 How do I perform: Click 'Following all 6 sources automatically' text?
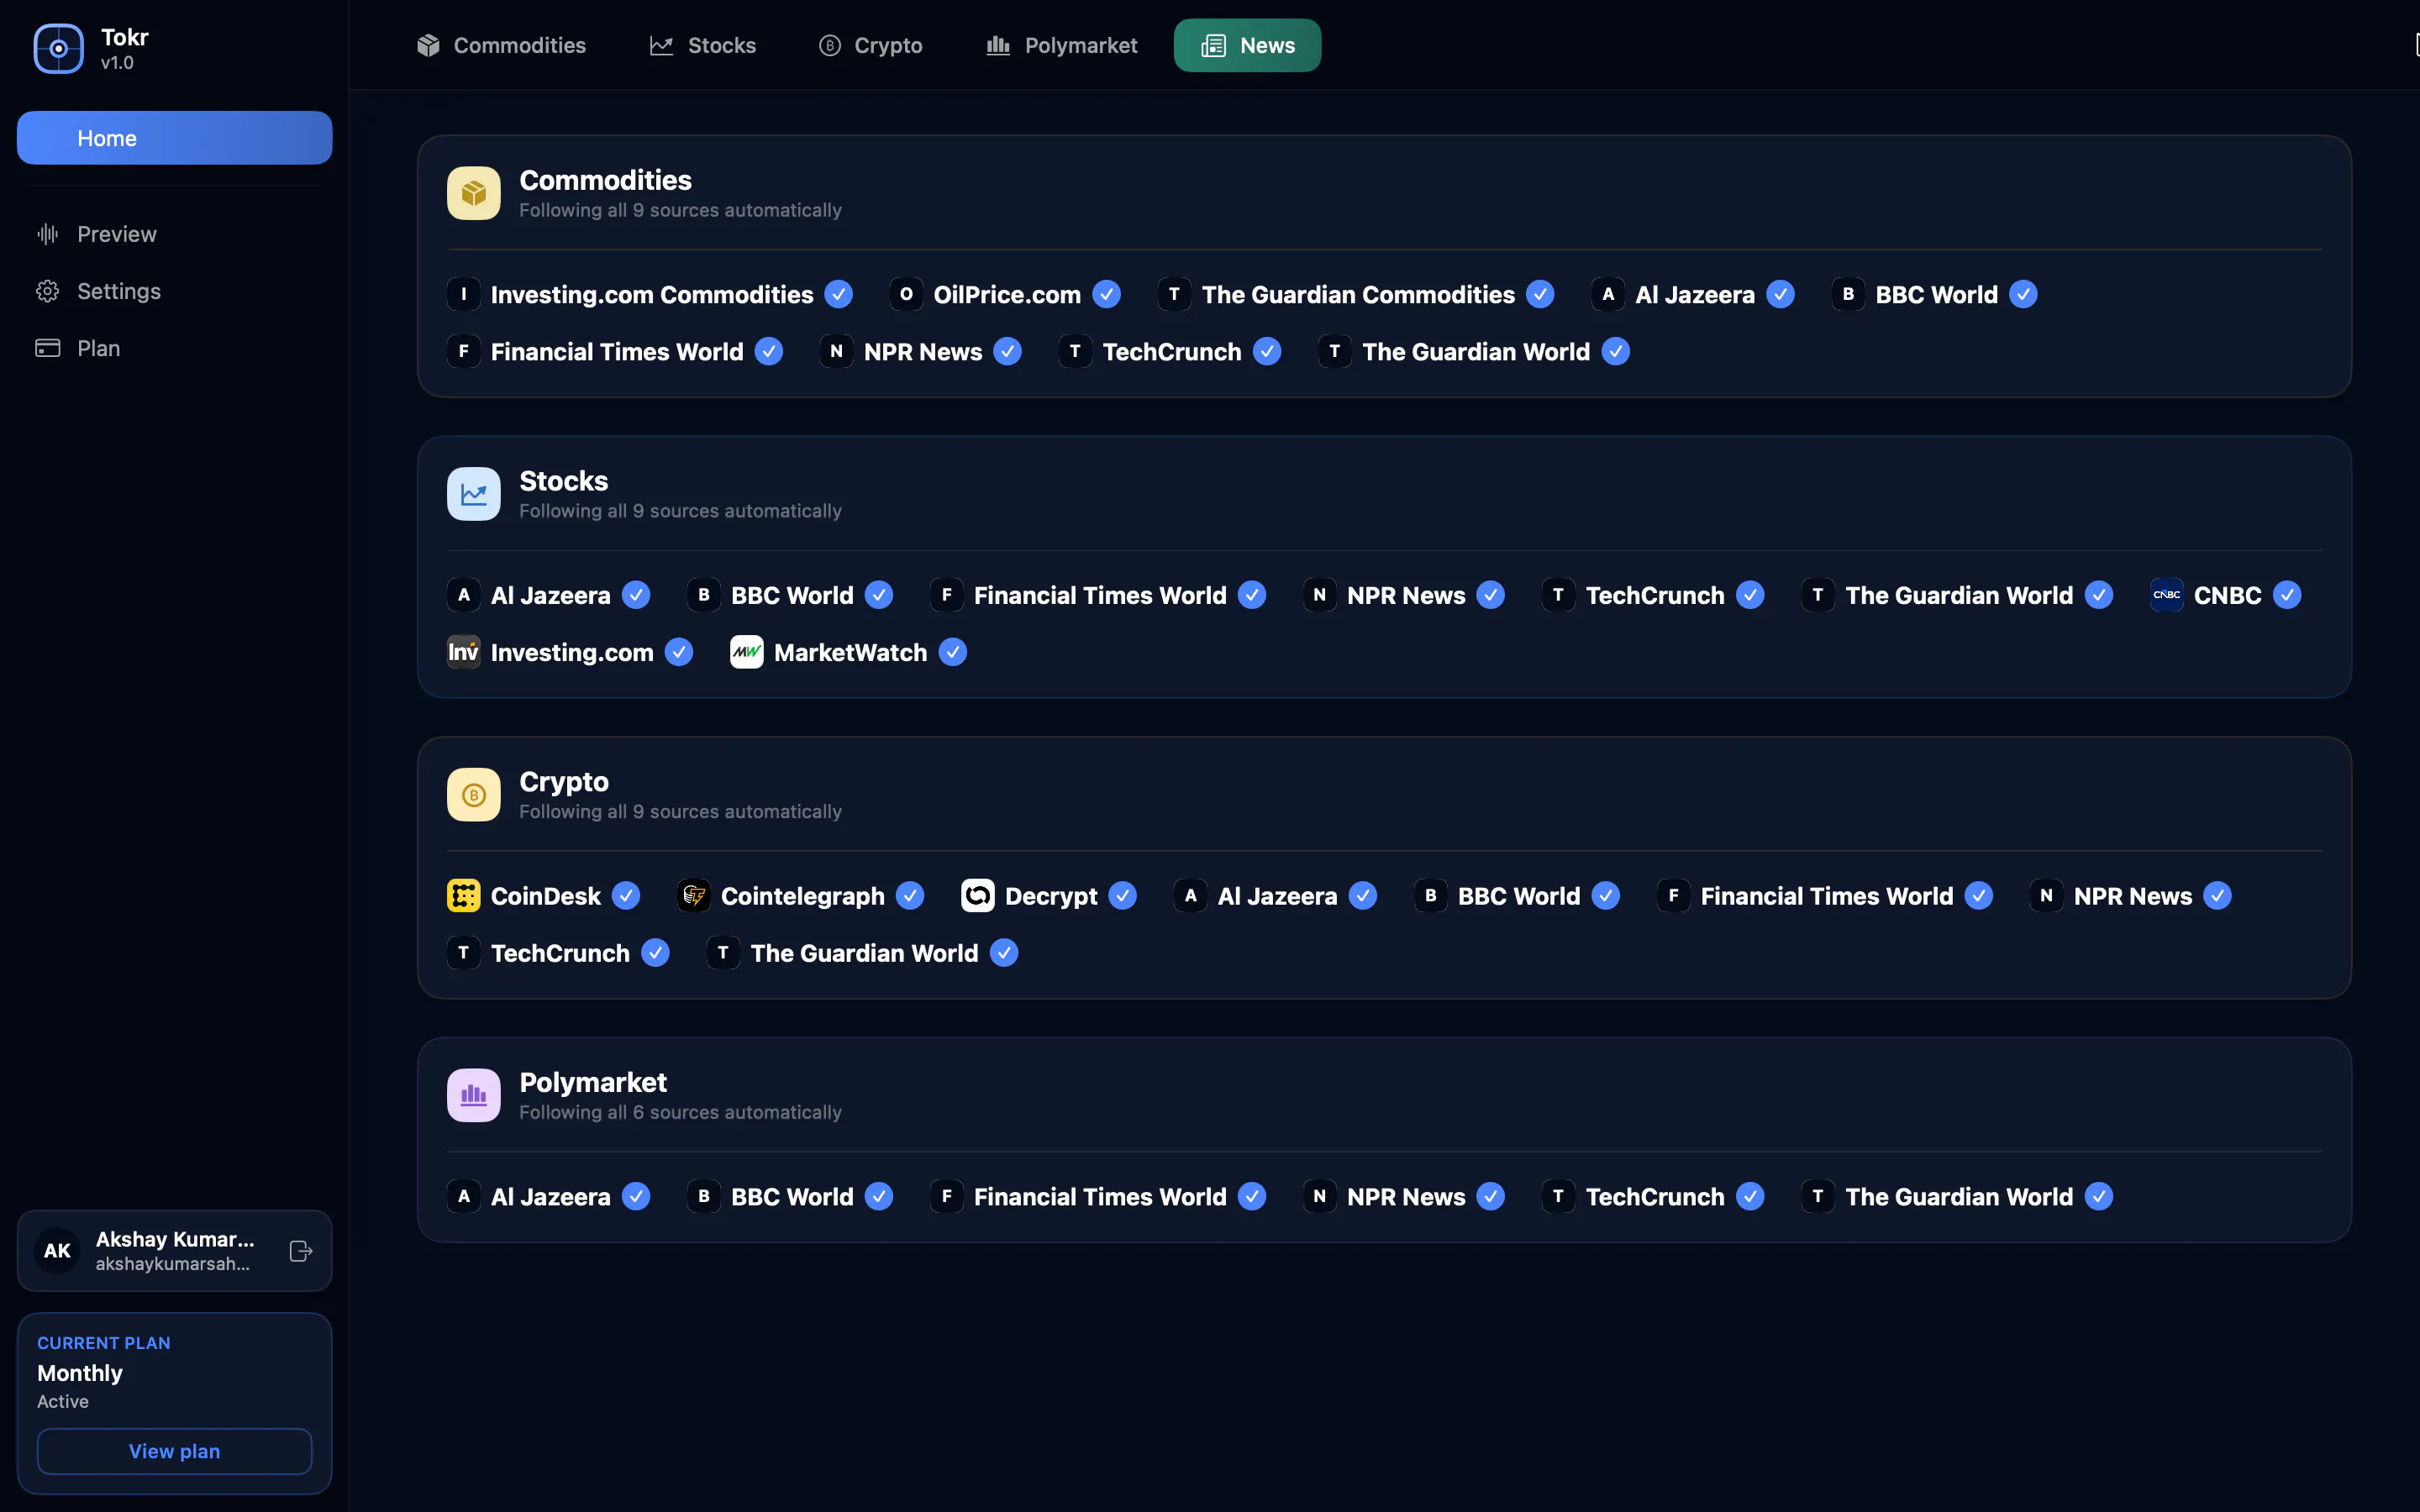tap(680, 1112)
